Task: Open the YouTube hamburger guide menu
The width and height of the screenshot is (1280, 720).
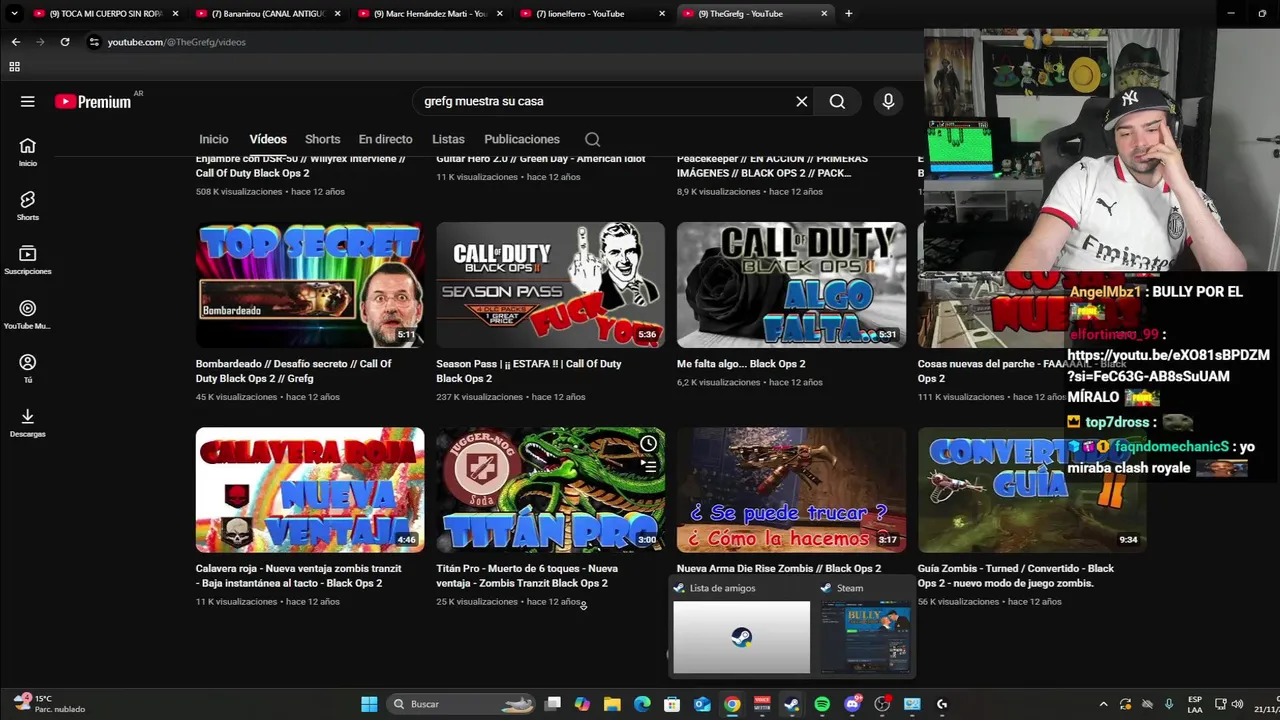Action: tap(28, 101)
